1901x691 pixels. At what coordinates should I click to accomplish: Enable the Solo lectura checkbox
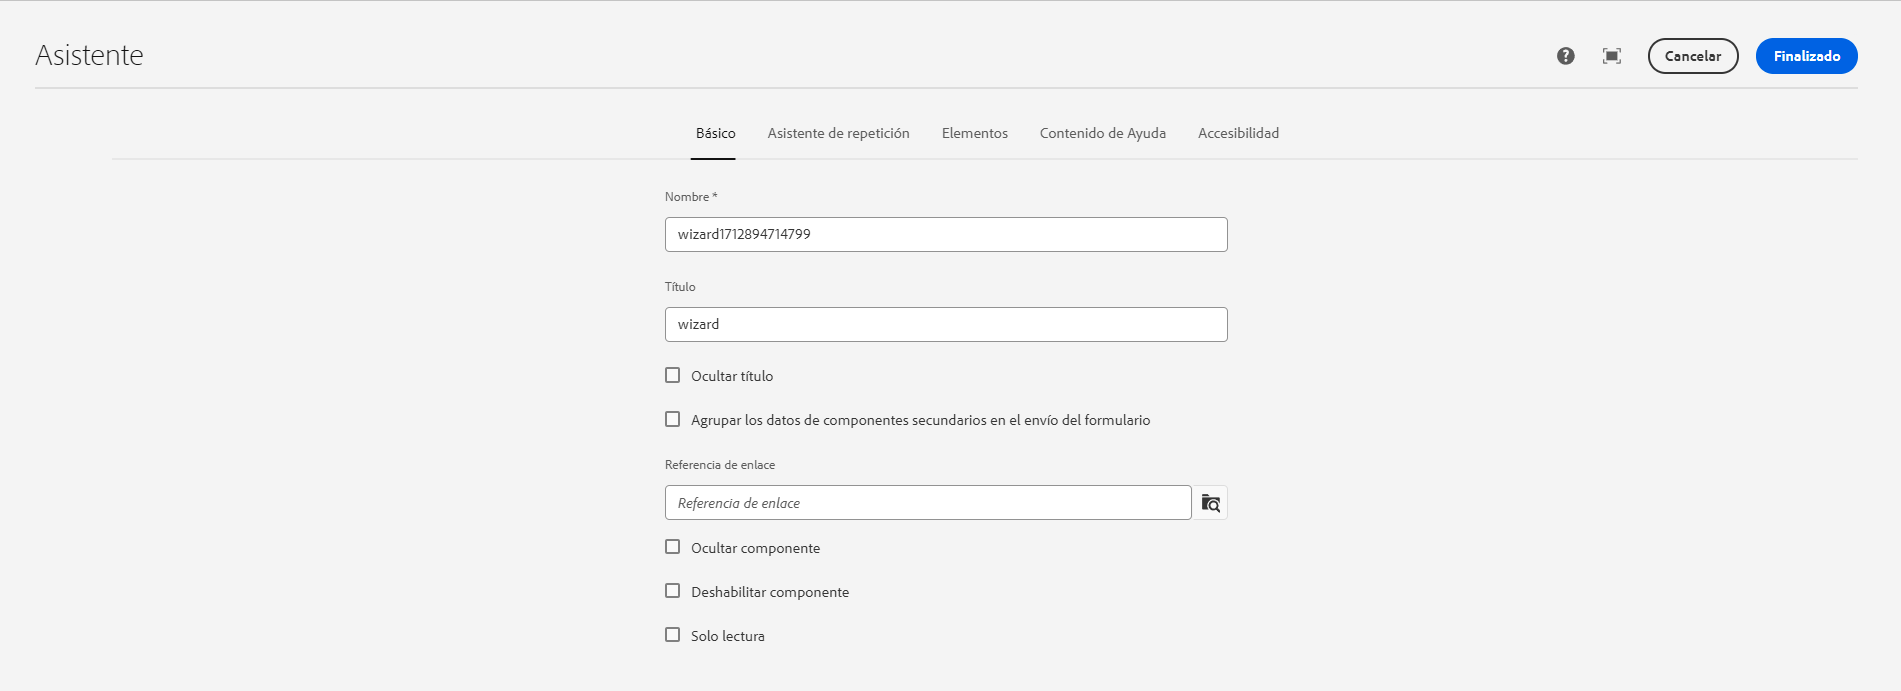click(x=673, y=635)
